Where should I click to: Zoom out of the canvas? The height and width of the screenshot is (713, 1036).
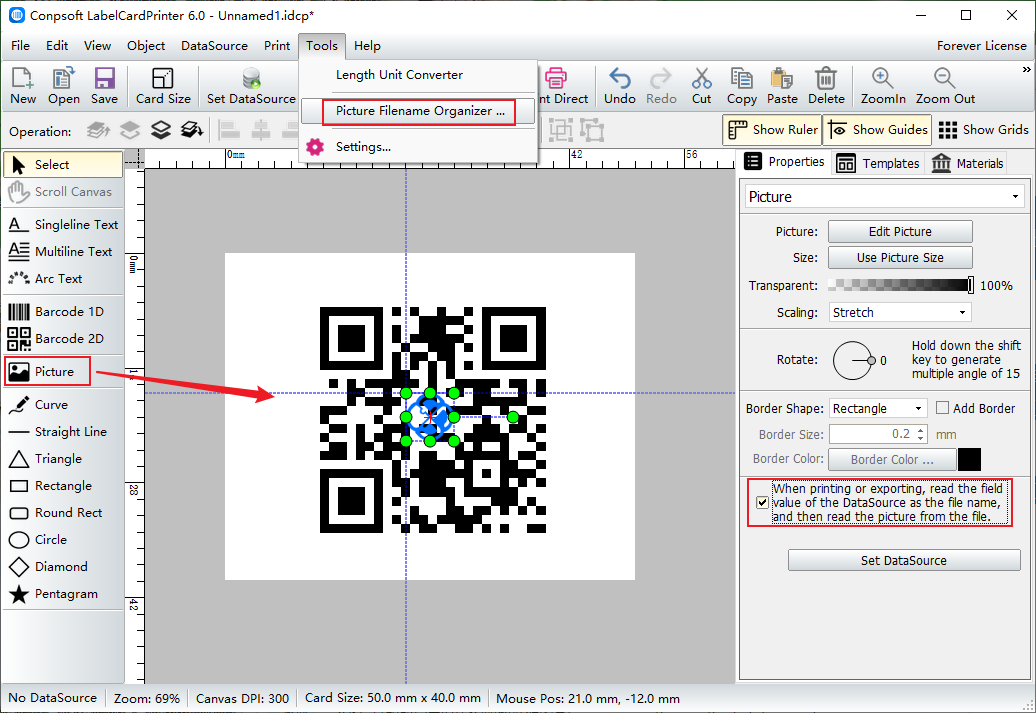pos(945,86)
